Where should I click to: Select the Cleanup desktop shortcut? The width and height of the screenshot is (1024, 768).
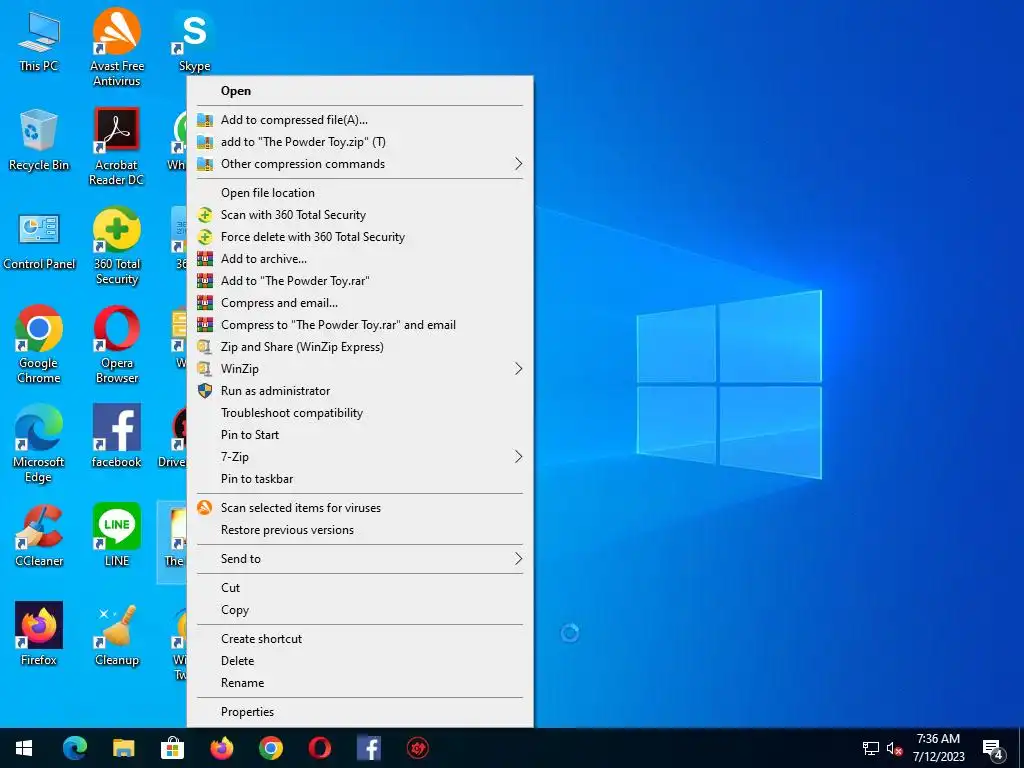pos(116,634)
